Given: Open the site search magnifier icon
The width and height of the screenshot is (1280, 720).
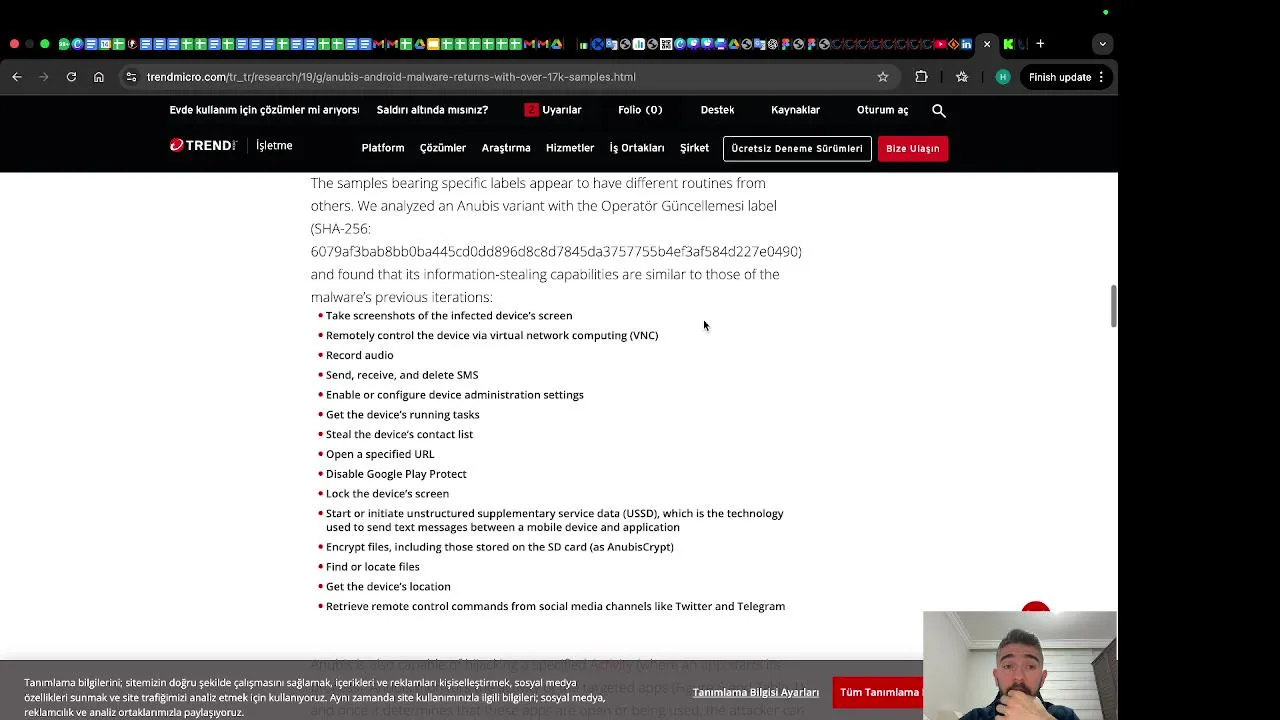Looking at the screenshot, I should [939, 110].
